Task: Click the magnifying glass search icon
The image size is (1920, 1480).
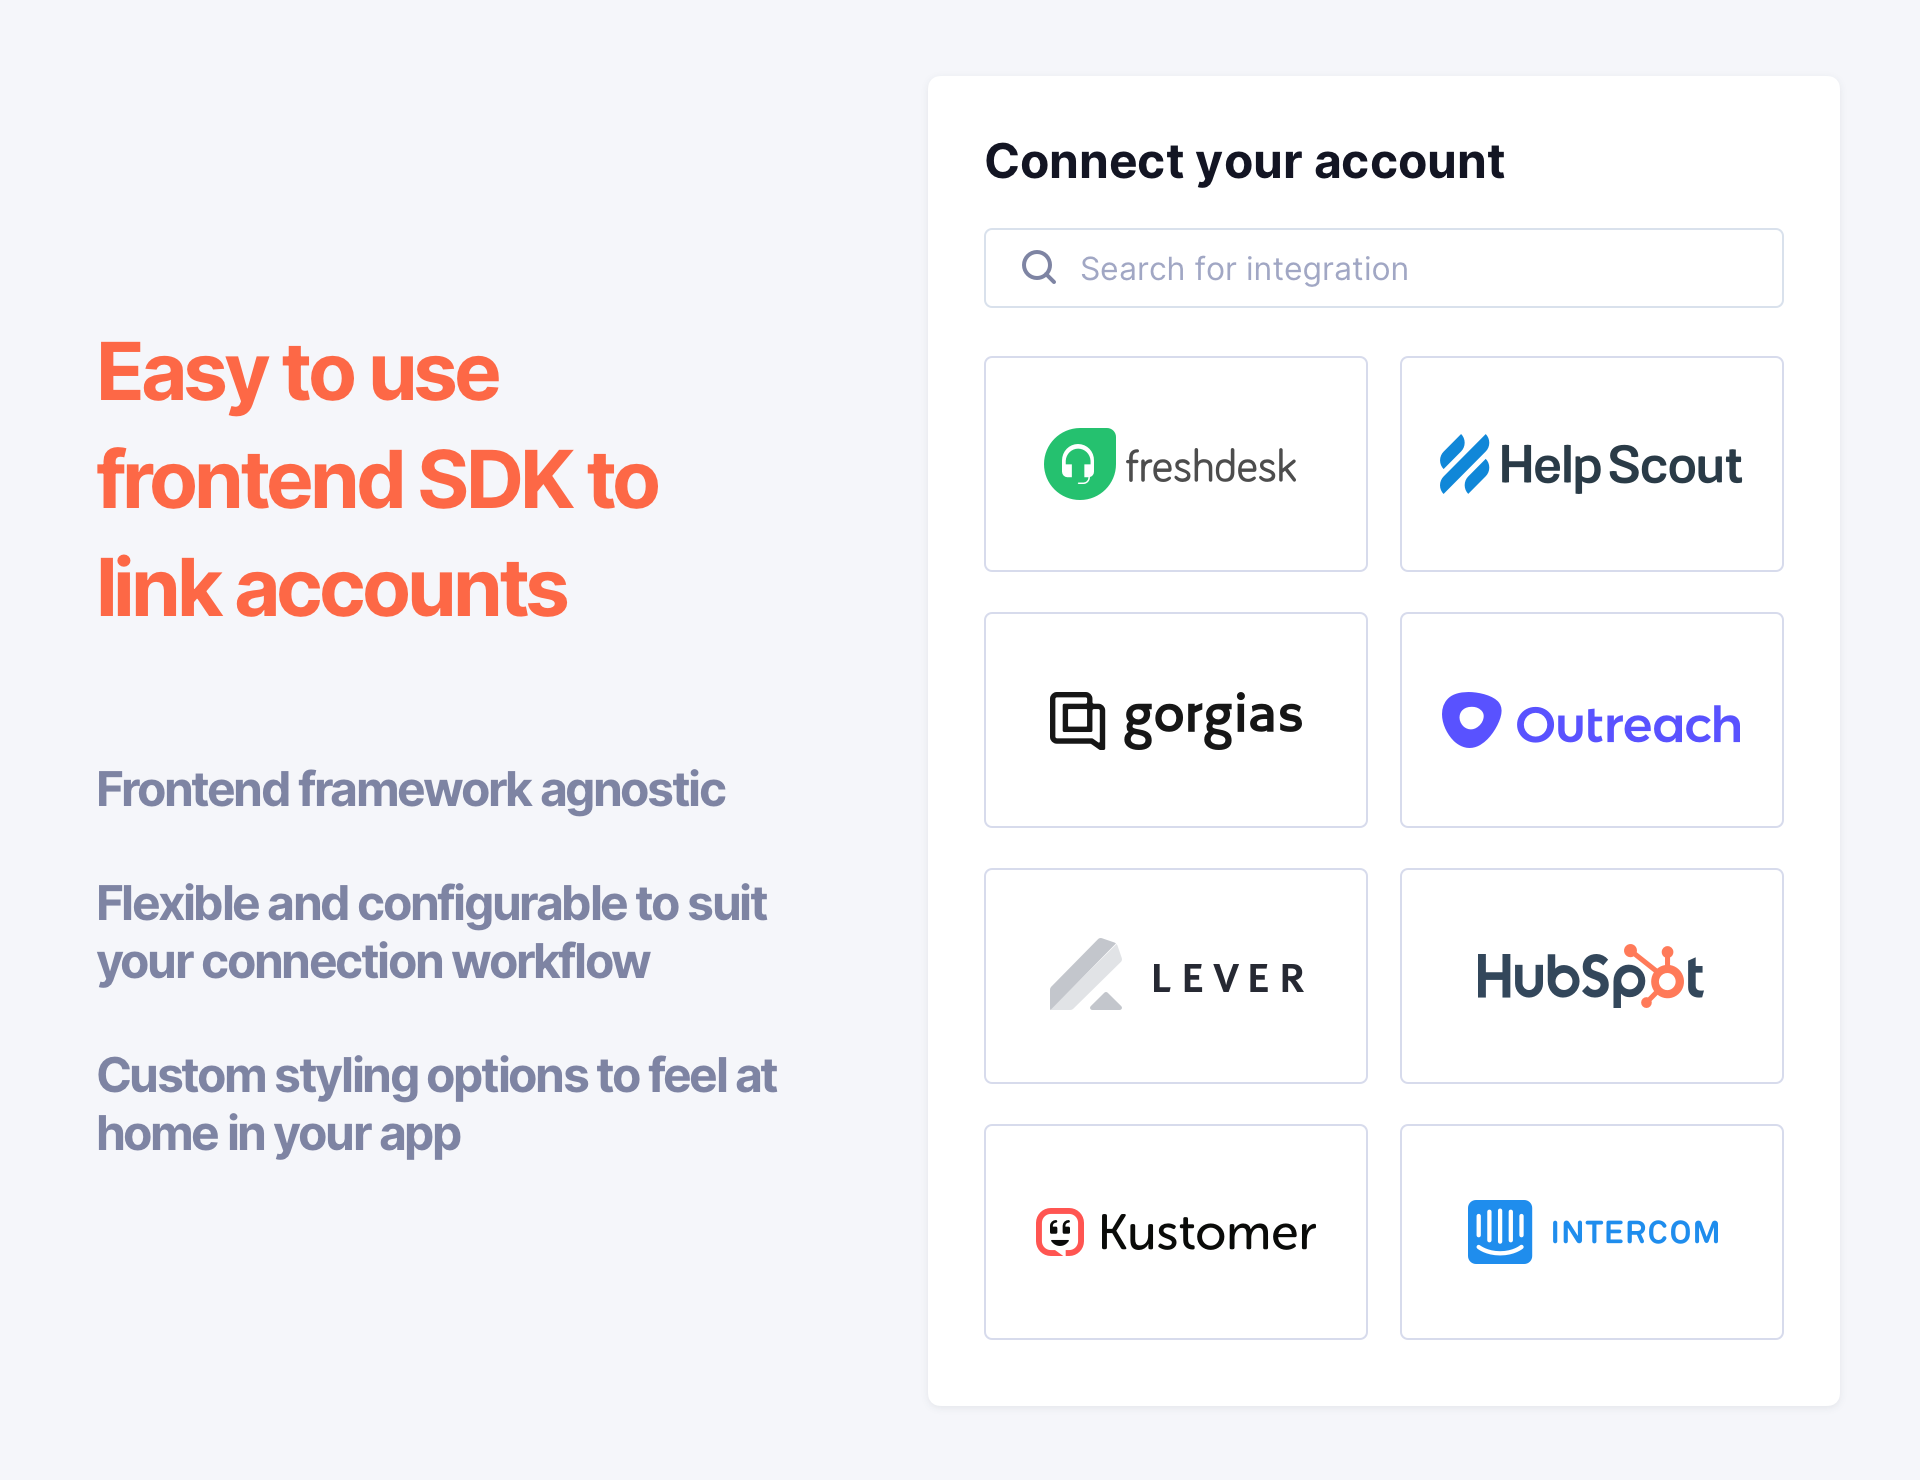Action: coord(1039,268)
